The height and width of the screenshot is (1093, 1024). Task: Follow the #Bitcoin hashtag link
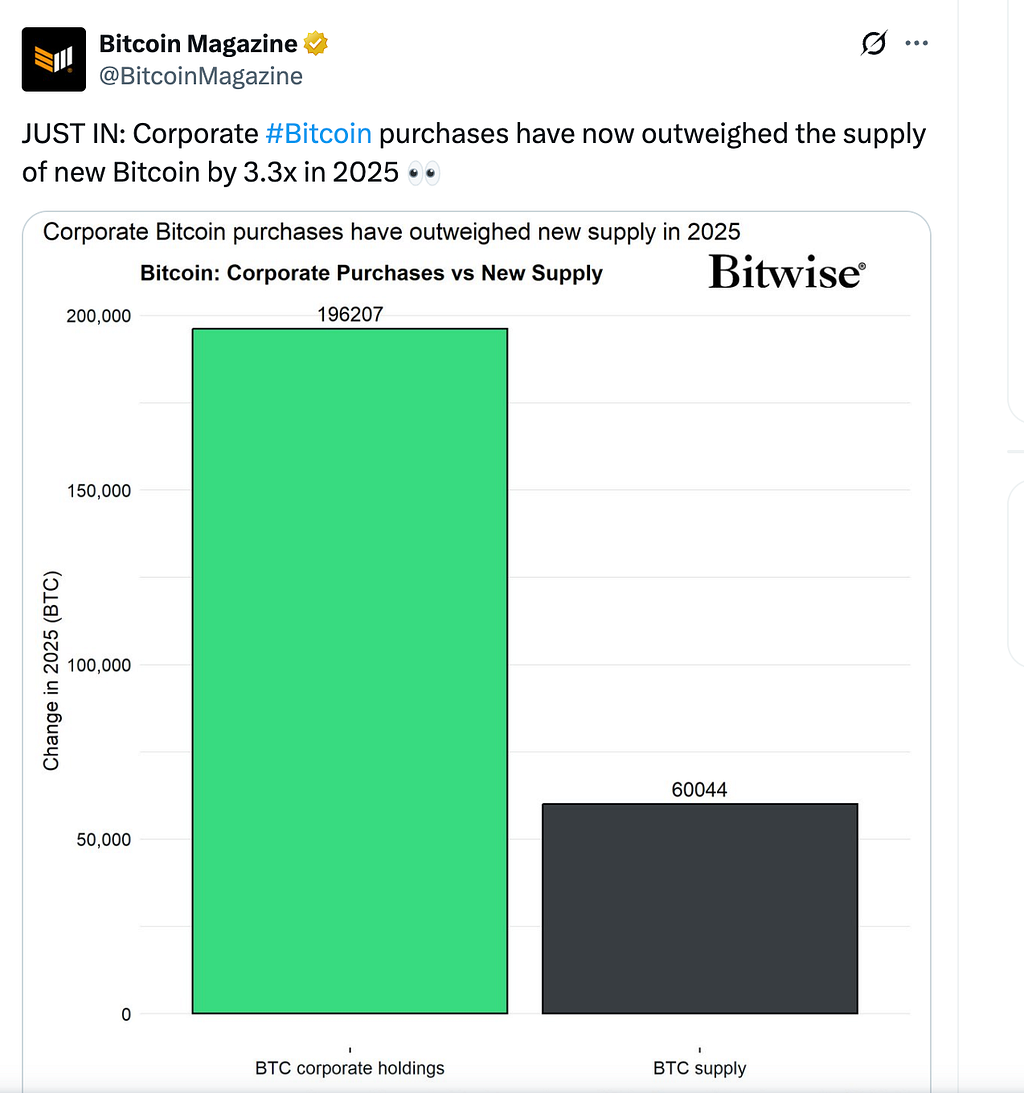[x=319, y=134]
